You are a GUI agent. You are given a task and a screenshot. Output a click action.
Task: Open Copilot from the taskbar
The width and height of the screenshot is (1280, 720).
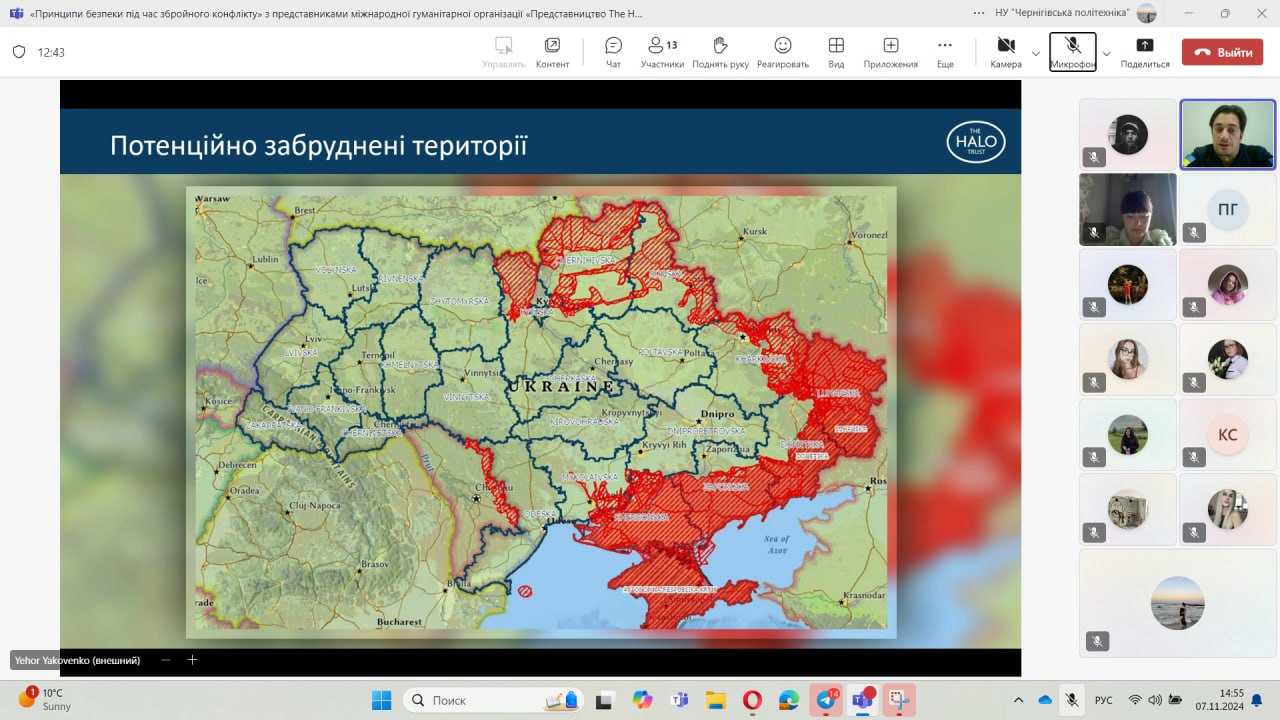click(x=642, y=700)
